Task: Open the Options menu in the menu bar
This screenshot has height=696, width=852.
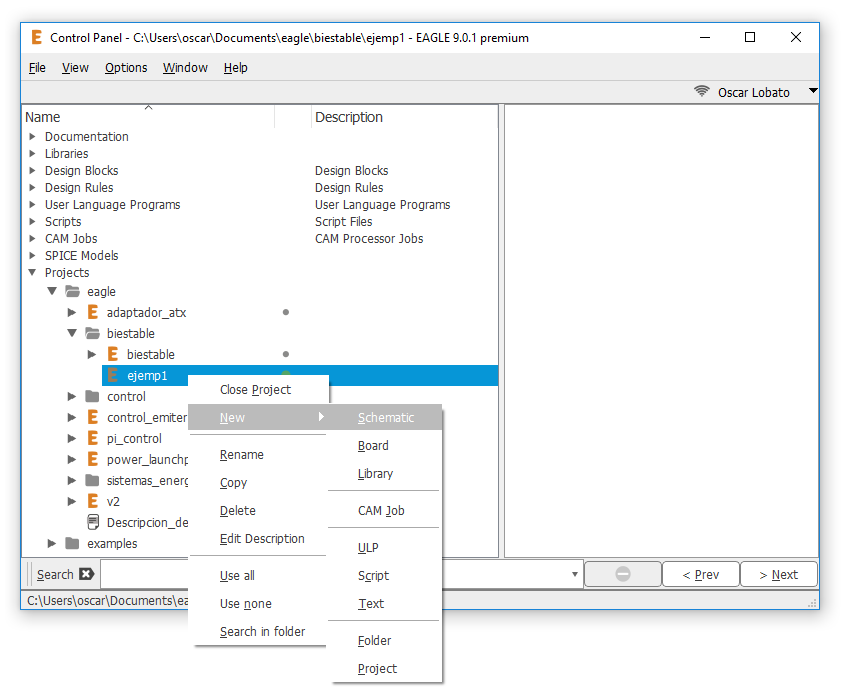Action: coord(126,68)
